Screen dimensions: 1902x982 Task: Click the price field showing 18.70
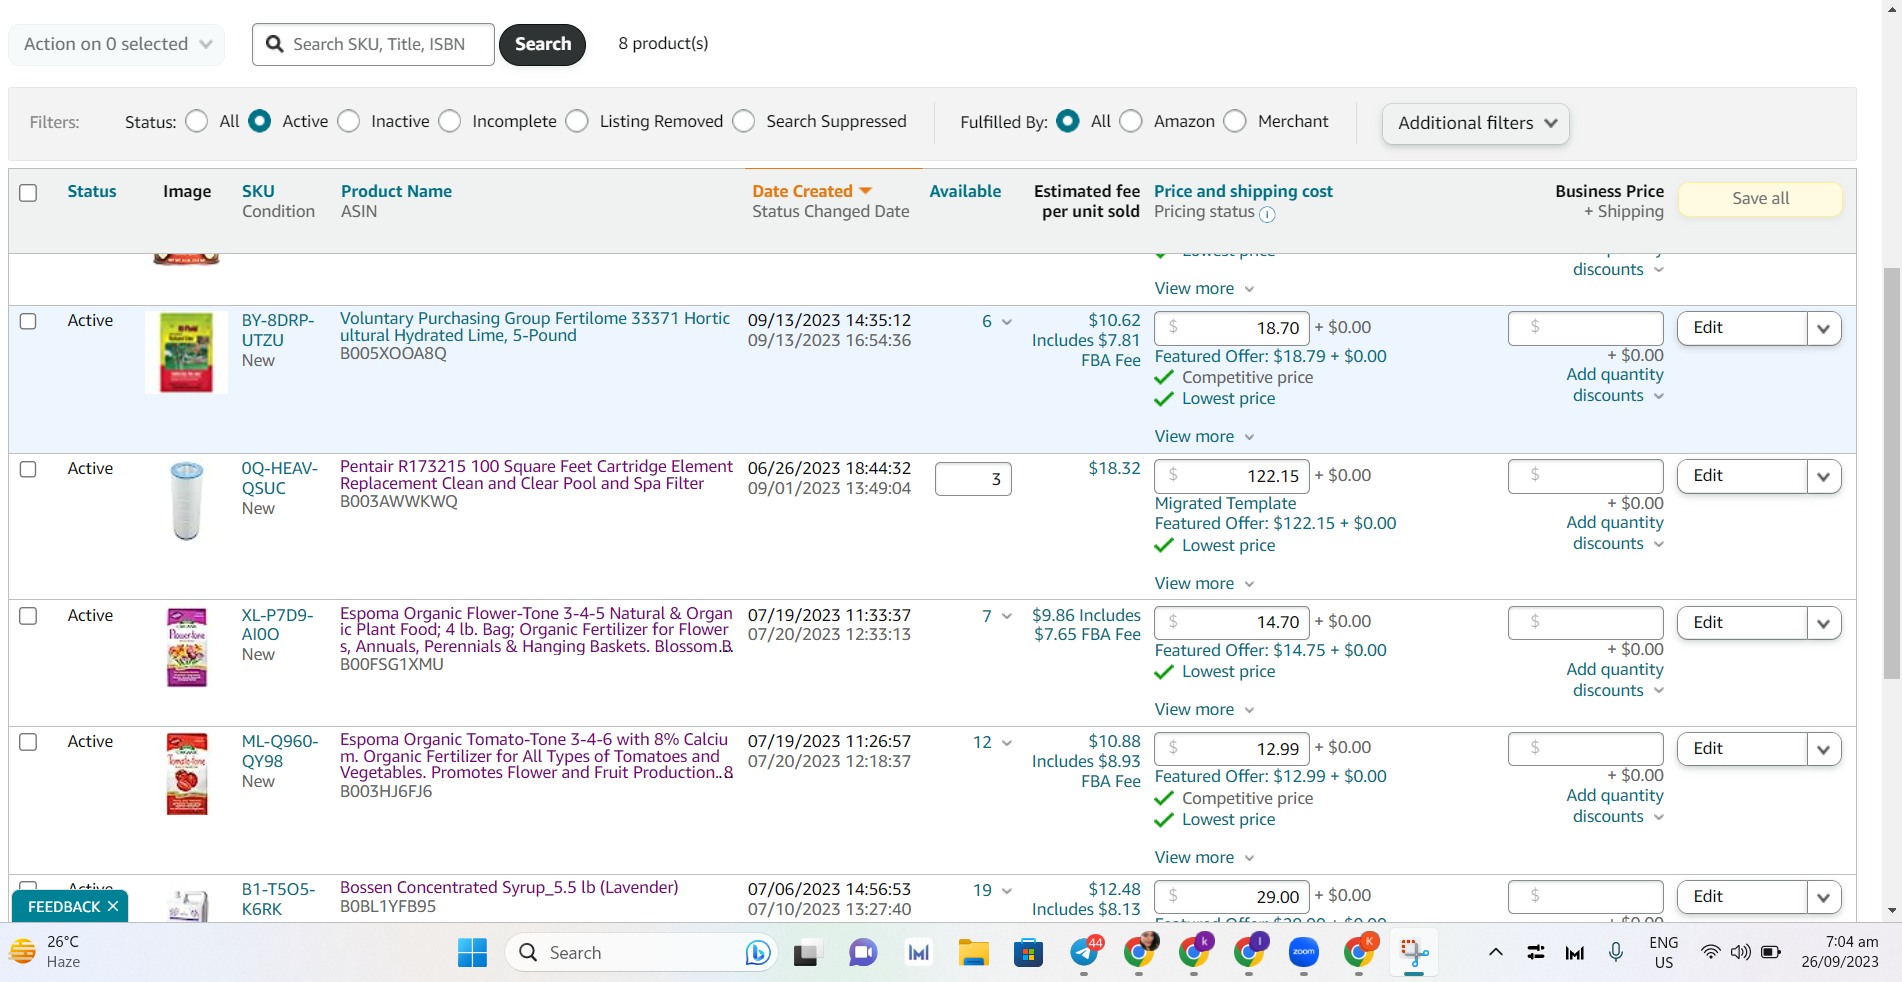pos(1231,328)
